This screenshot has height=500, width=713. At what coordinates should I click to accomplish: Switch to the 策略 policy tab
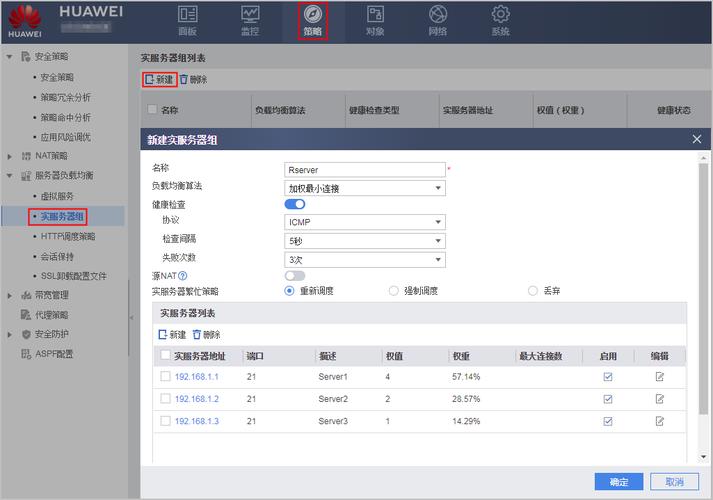coord(313,21)
